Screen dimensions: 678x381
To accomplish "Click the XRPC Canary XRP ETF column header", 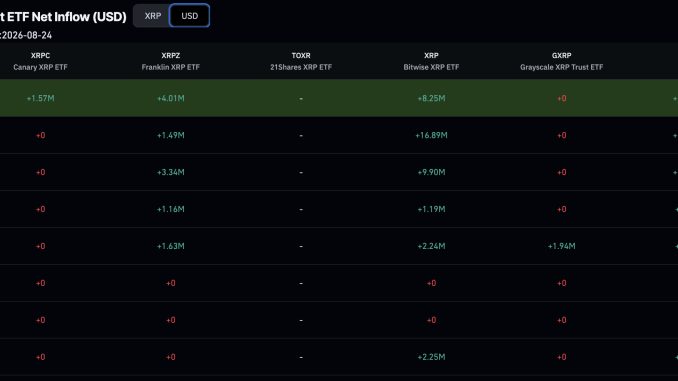I will (40, 61).
